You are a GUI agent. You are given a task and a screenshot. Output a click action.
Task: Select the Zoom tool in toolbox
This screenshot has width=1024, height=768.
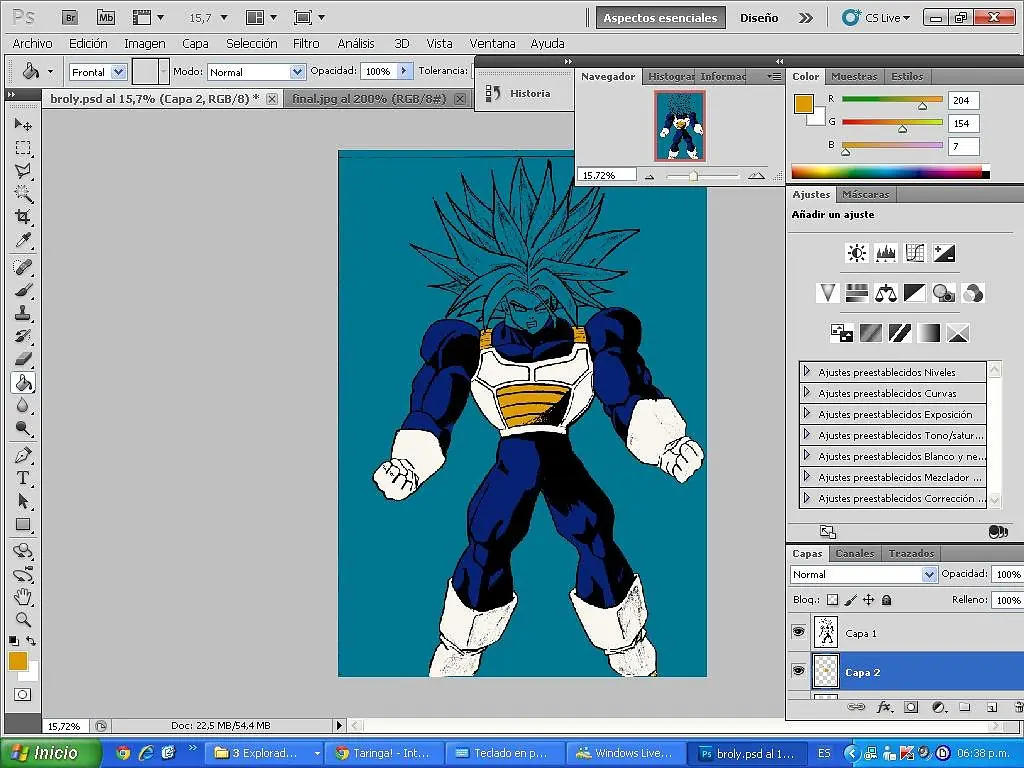point(23,619)
